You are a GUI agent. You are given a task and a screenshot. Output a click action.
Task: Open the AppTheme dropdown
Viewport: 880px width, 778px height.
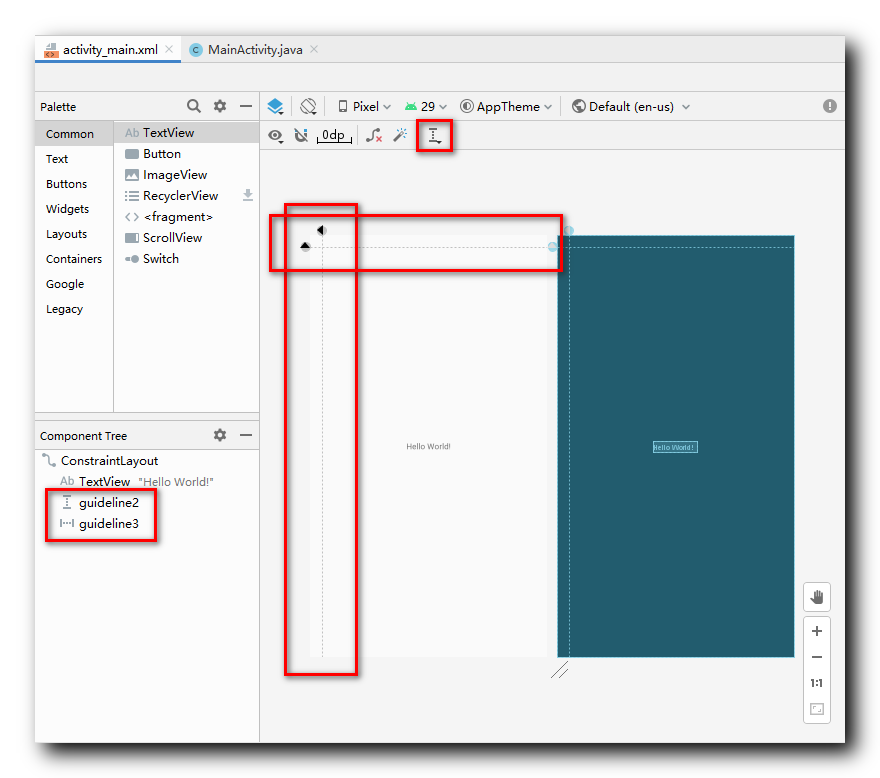(x=506, y=107)
